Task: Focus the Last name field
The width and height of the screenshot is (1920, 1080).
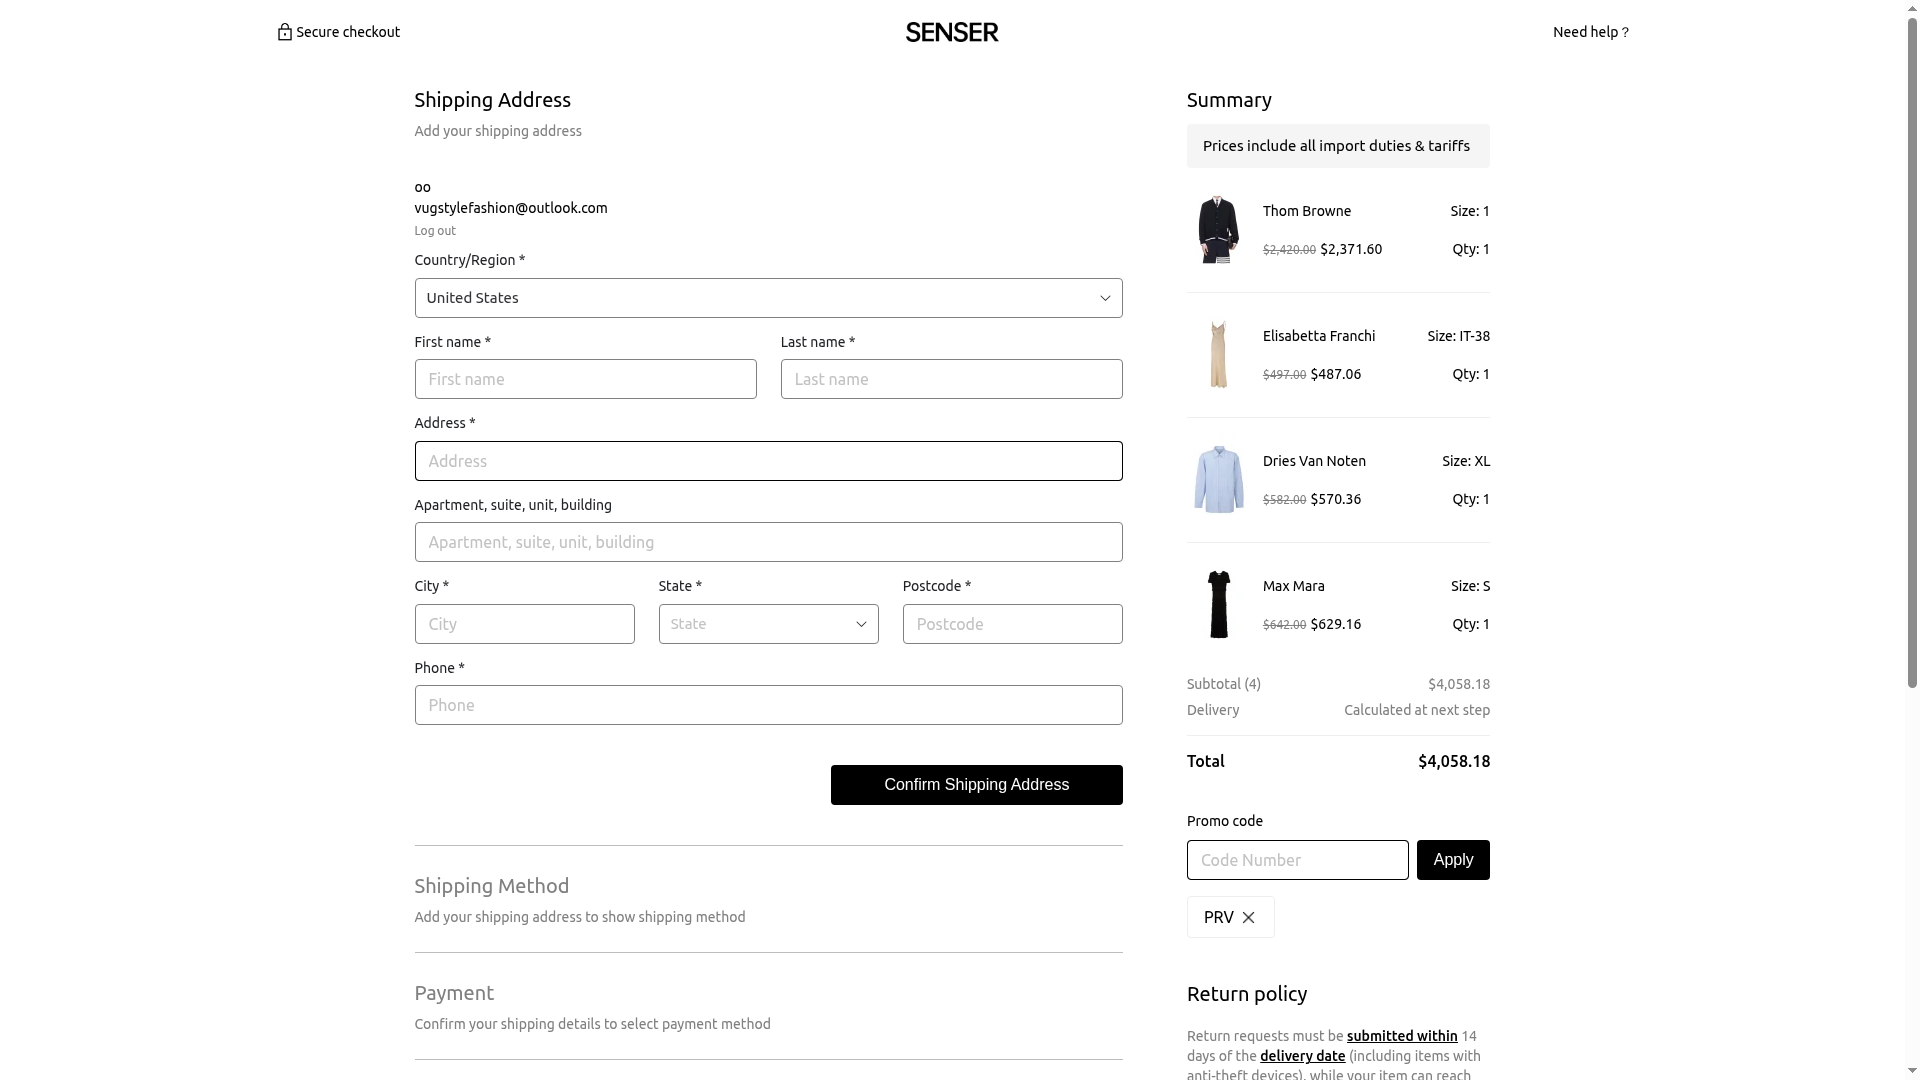Action: point(951,379)
